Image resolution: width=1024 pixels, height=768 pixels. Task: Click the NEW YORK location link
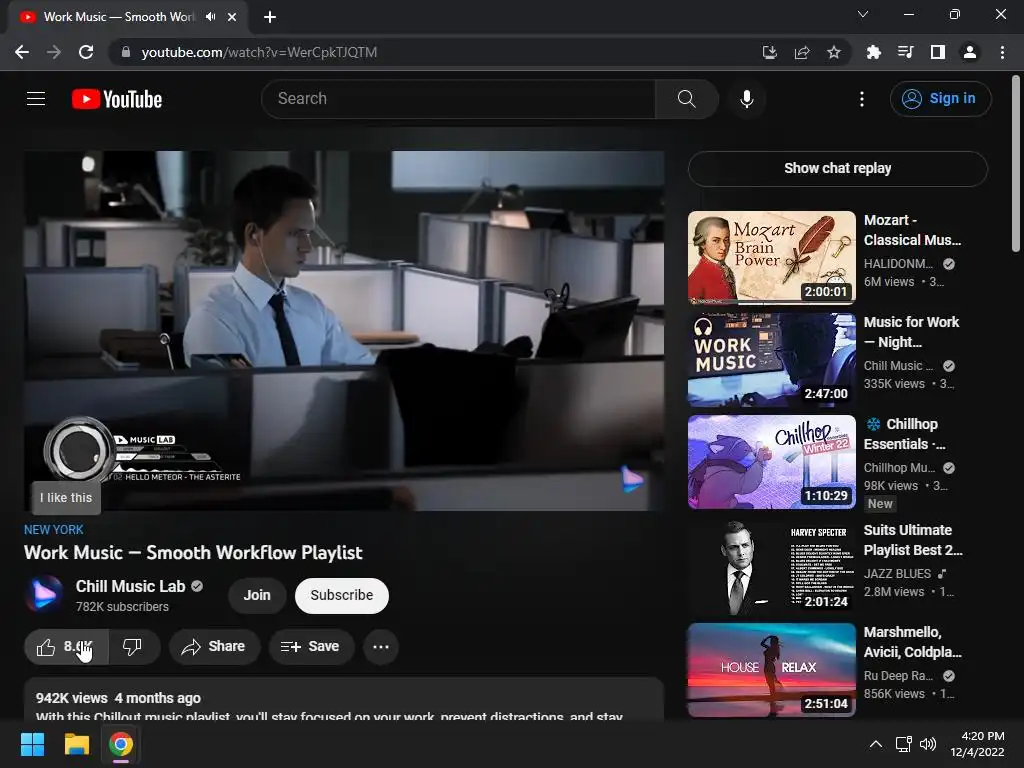coord(54,530)
